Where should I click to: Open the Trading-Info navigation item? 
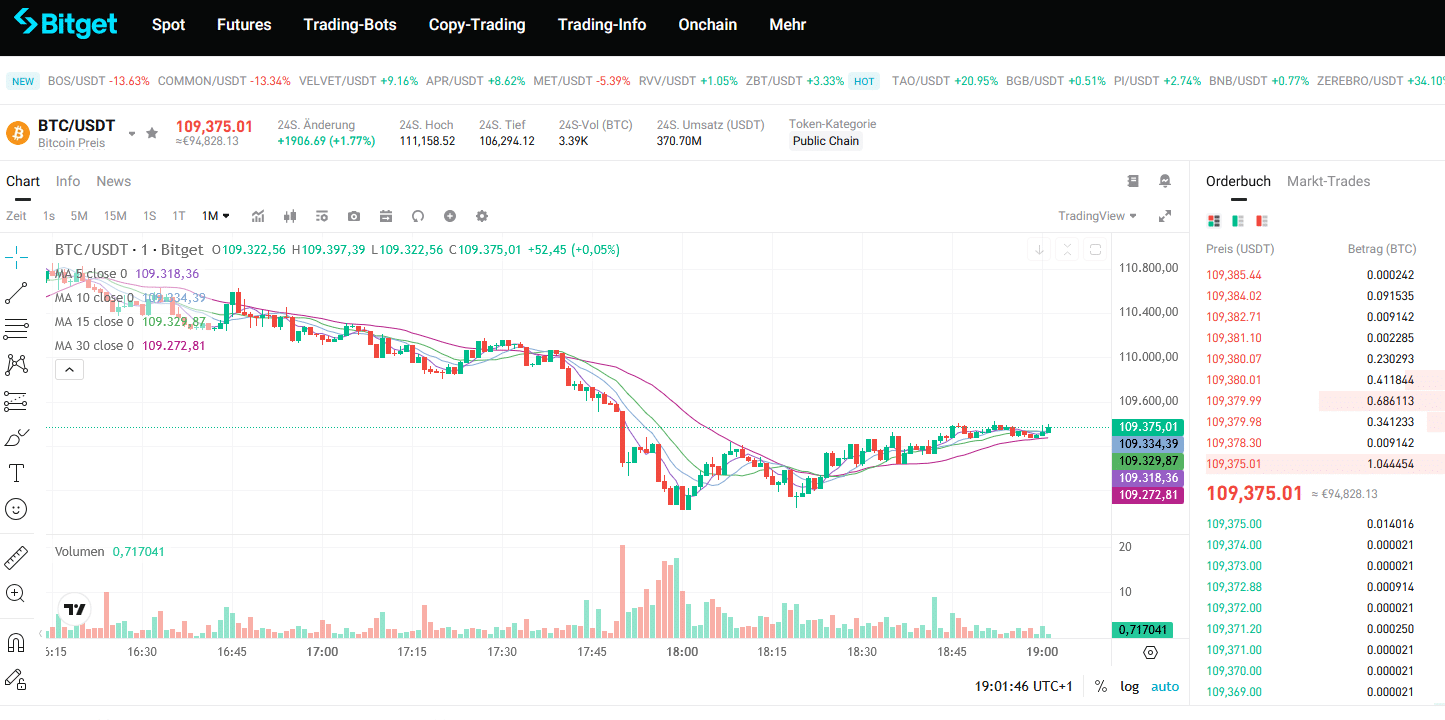[x=602, y=25]
